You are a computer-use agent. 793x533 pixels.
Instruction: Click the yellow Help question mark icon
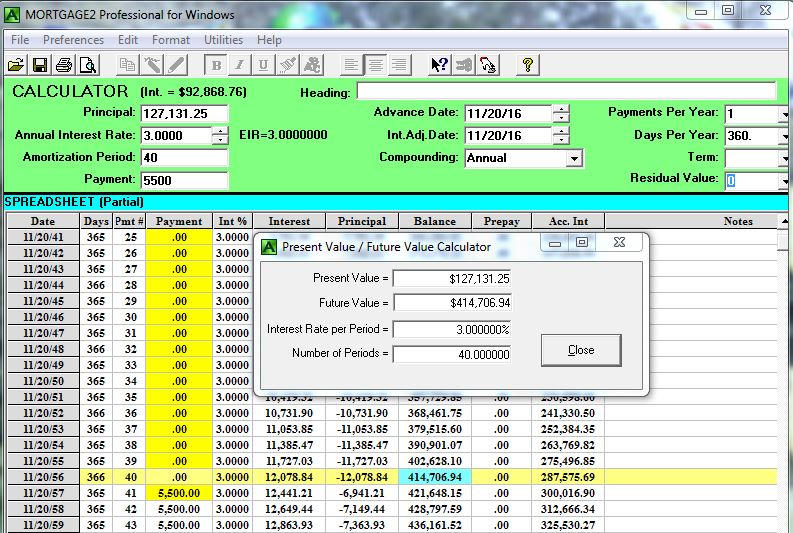pyautogui.click(x=528, y=65)
